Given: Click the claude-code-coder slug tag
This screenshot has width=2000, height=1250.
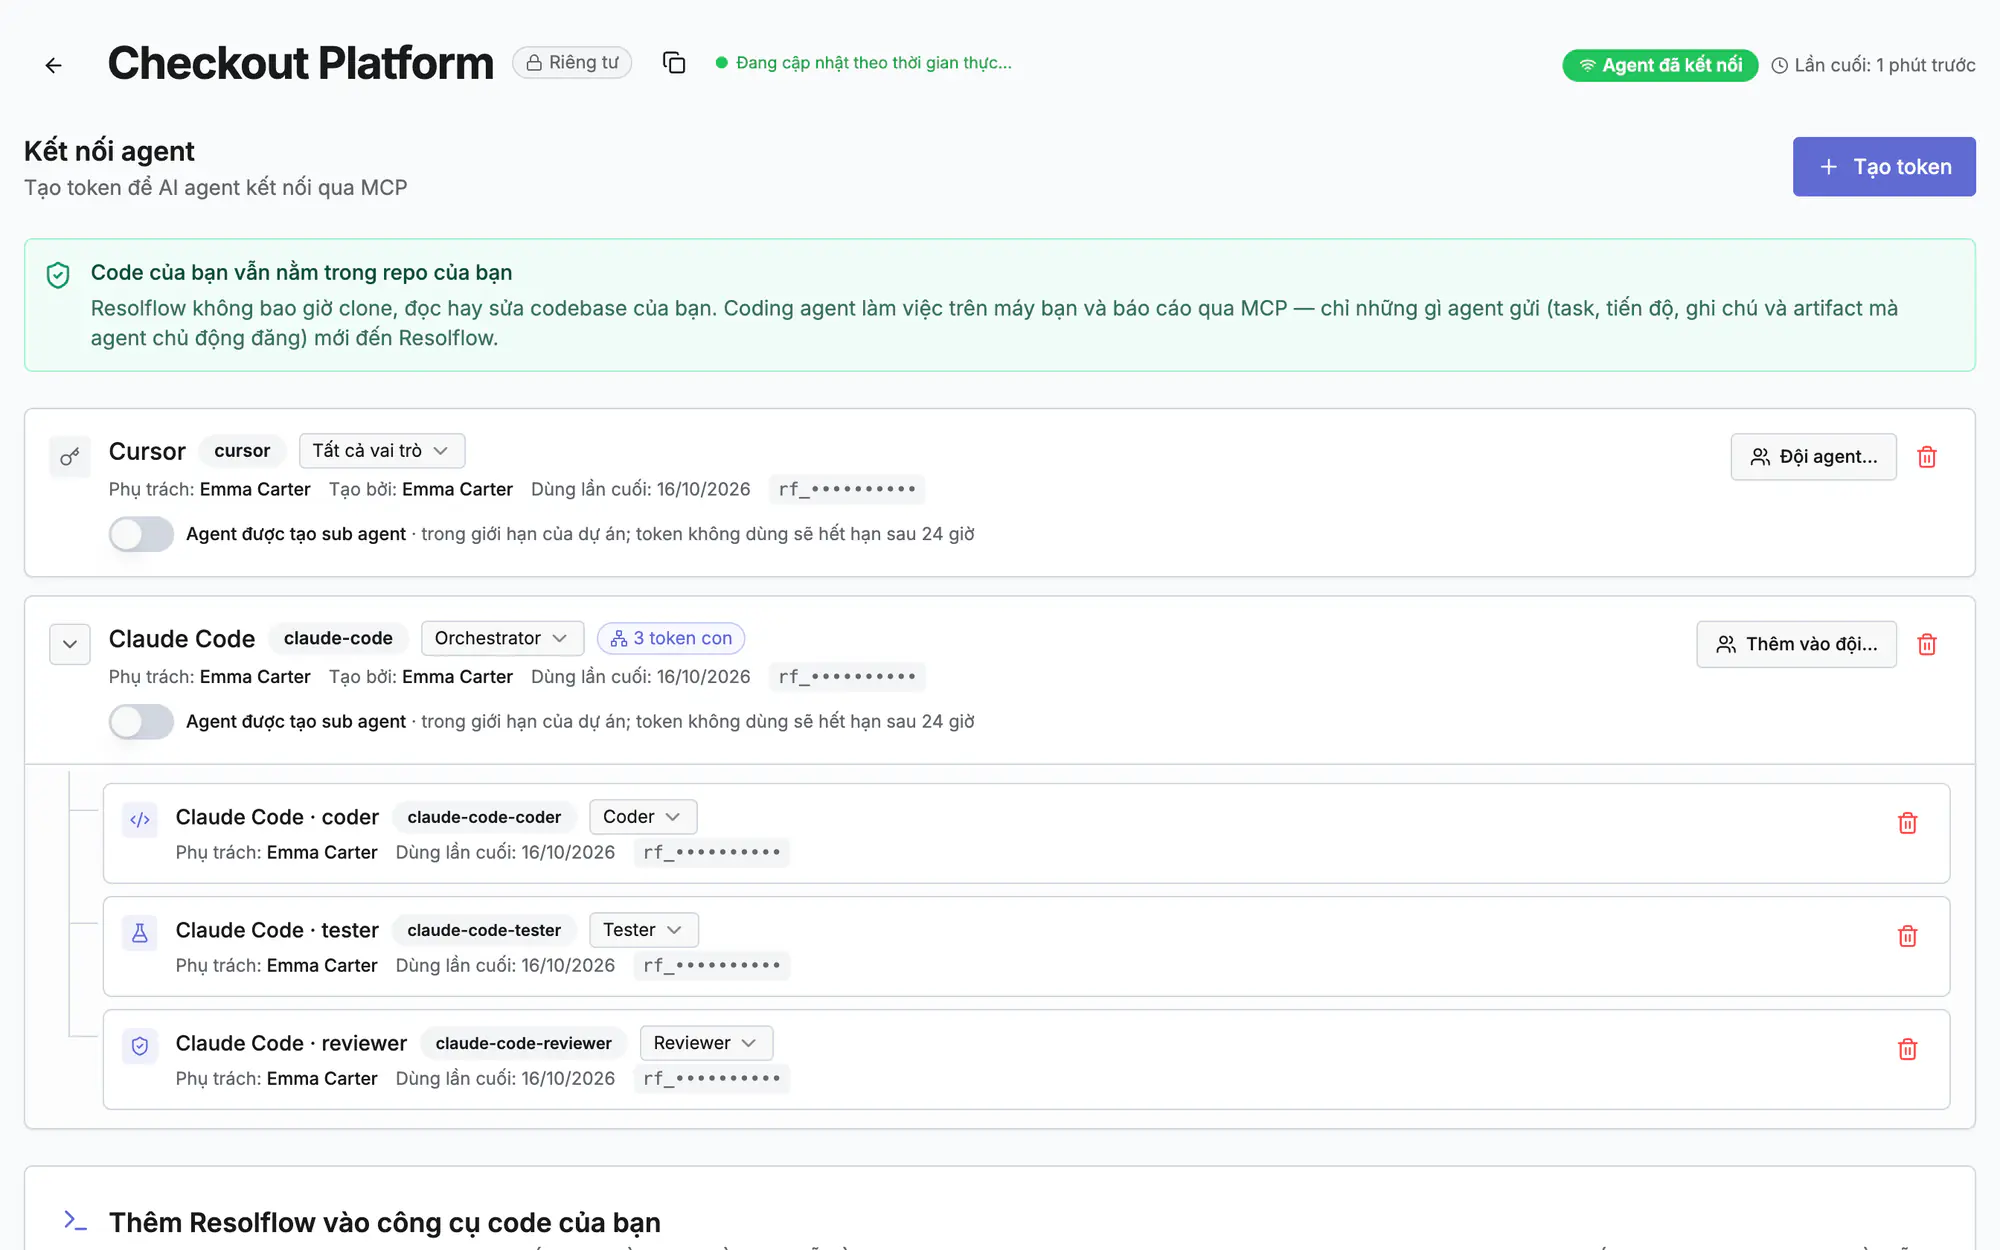Looking at the screenshot, I should [x=484, y=817].
